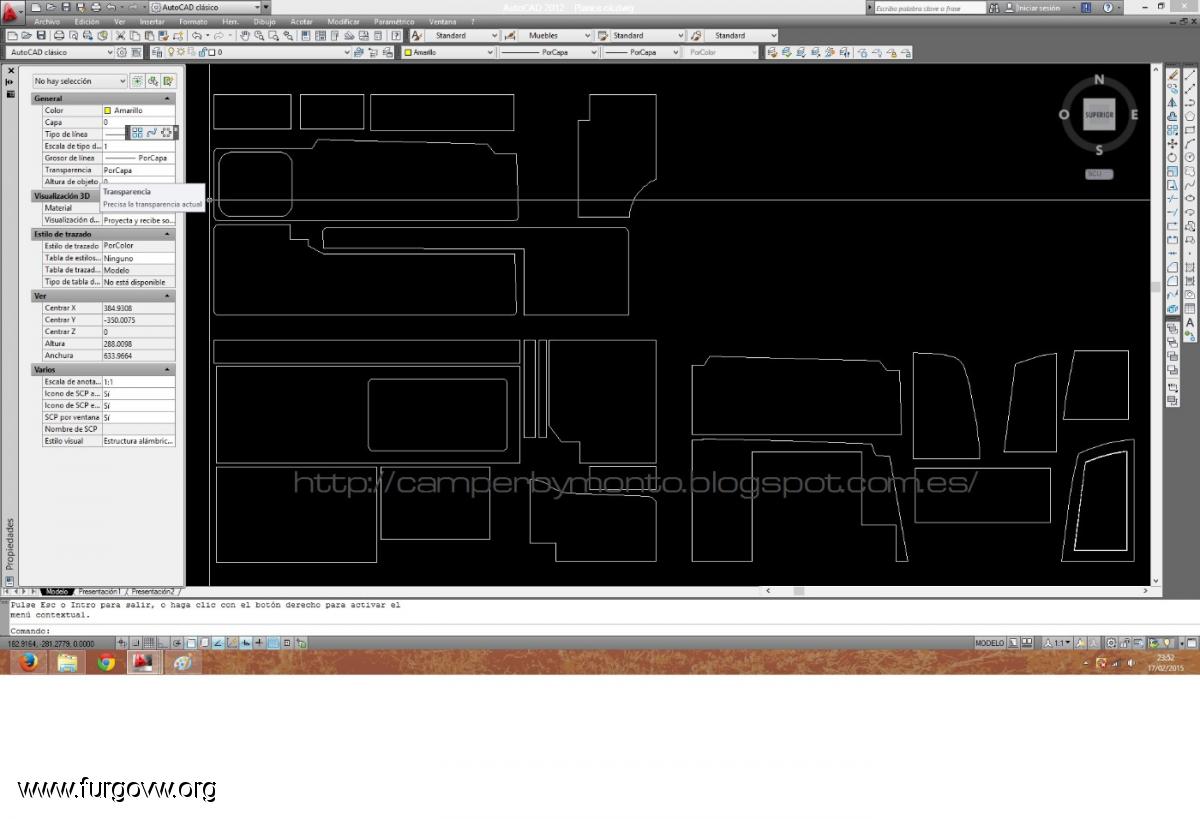Click the binoculars search icon

994,7
